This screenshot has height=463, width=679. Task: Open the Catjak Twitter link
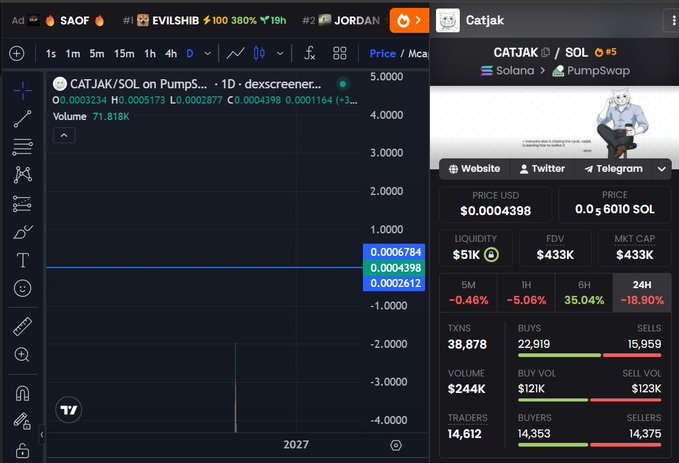click(542, 168)
